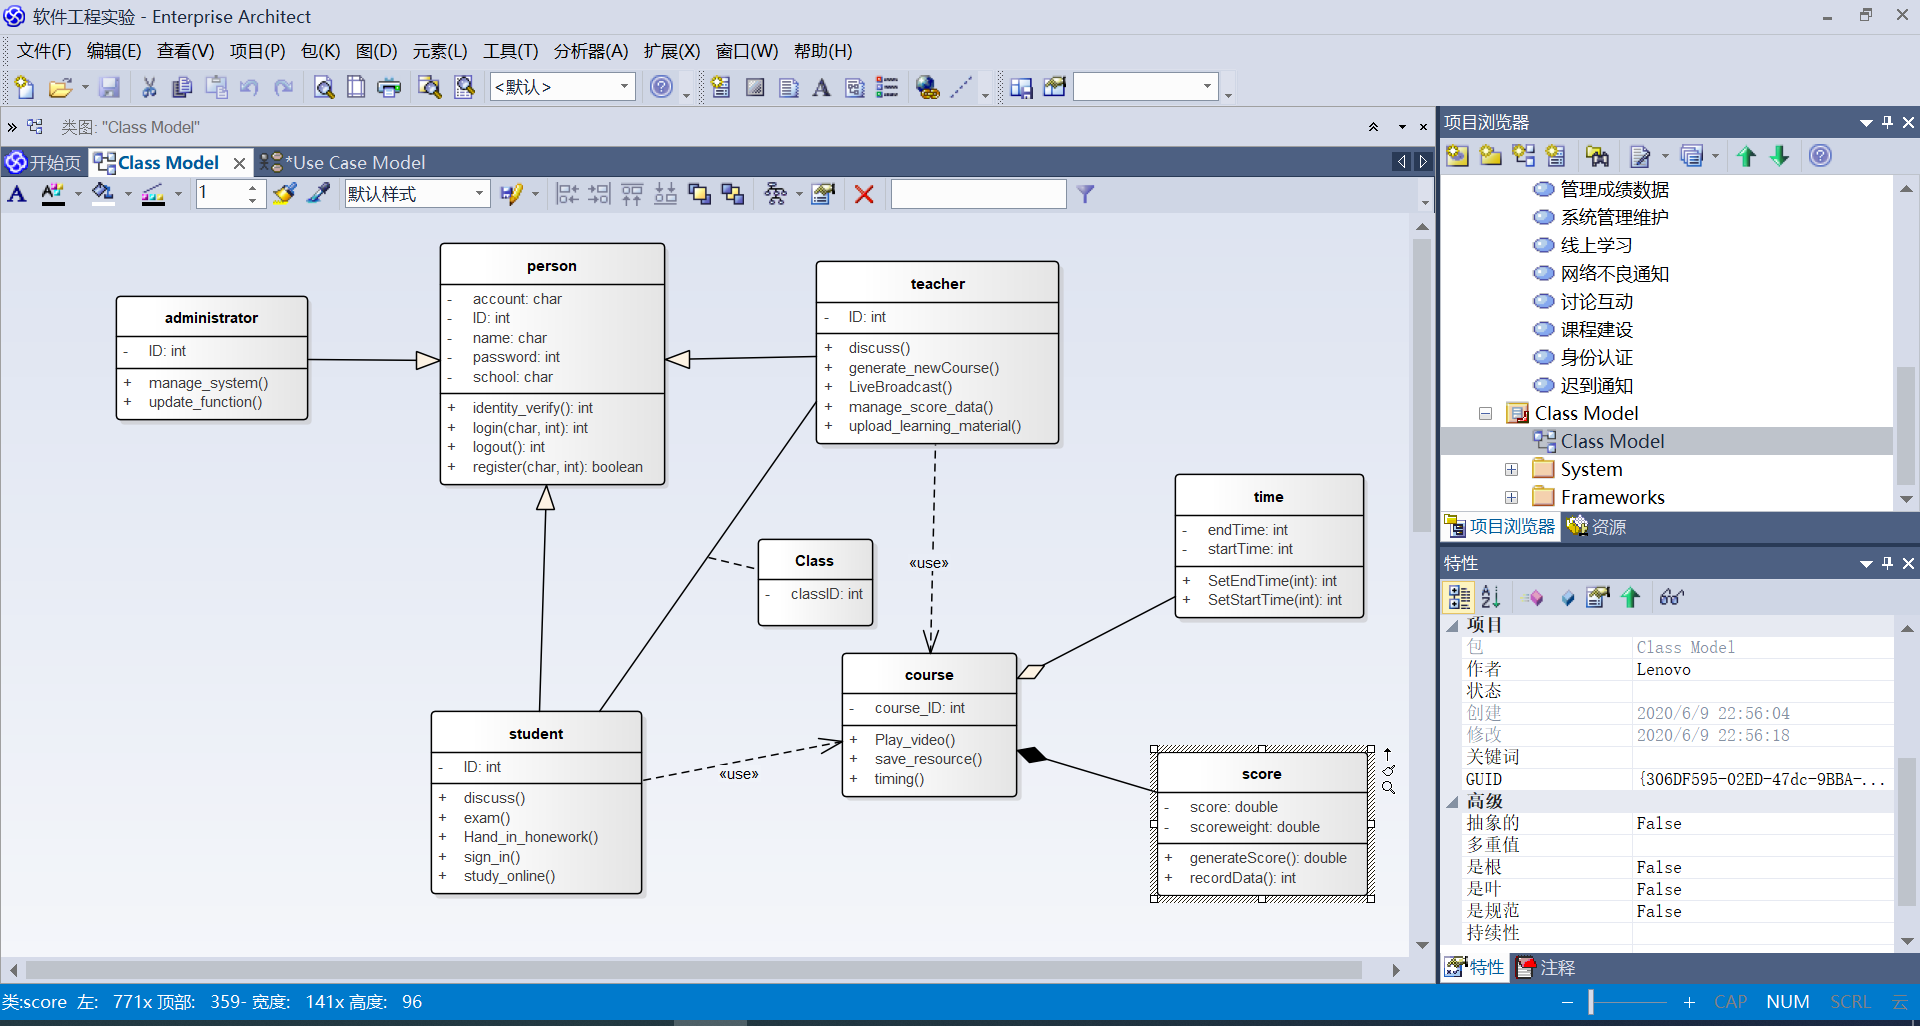Expand the System folder in project tree
The width and height of the screenshot is (1920, 1026).
click(1511, 470)
